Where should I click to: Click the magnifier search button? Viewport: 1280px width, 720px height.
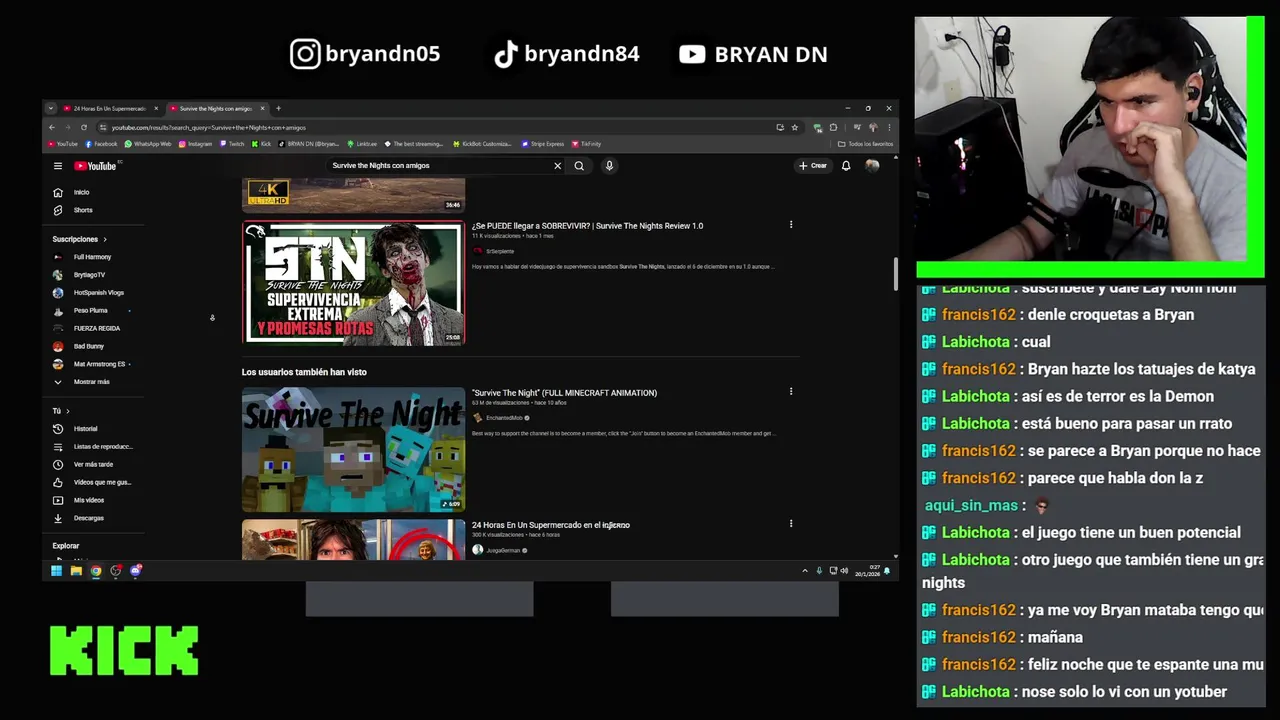coord(579,166)
